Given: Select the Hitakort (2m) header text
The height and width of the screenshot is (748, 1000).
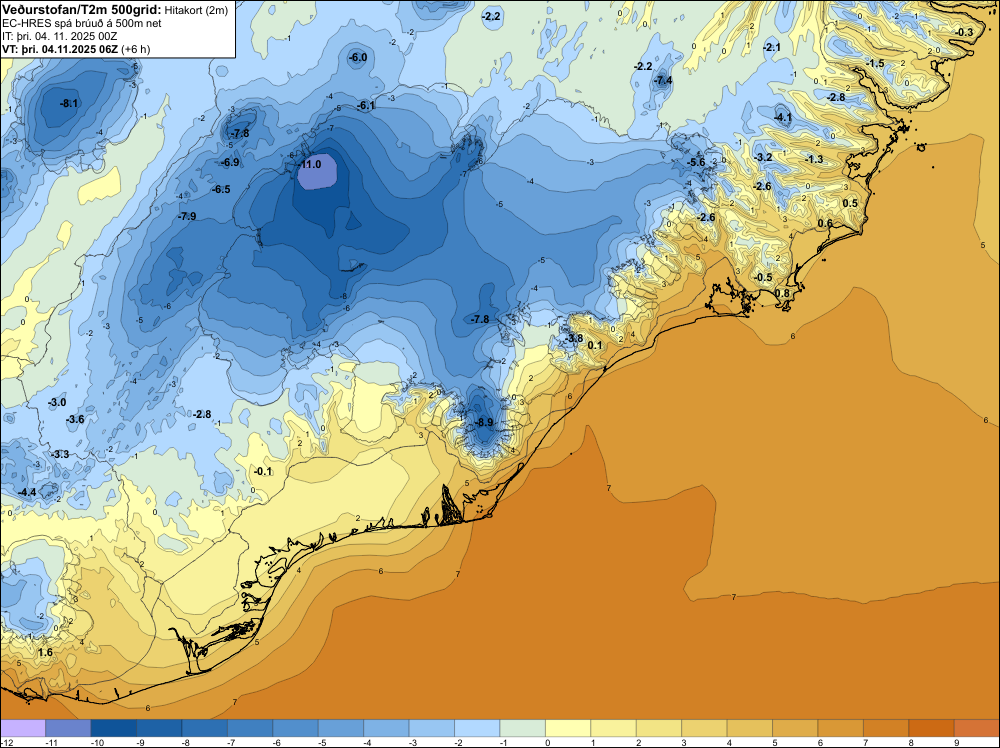Looking at the screenshot, I should click(196, 10).
